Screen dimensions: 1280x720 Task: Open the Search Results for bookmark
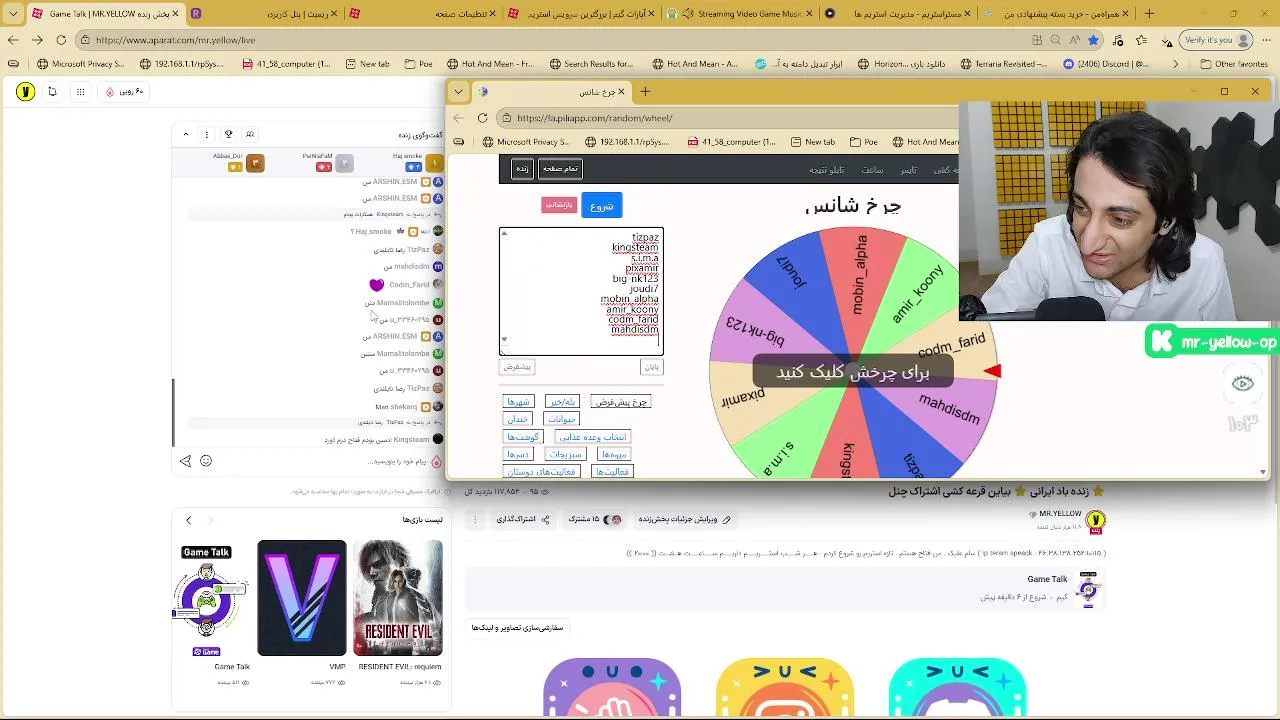[590, 64]
